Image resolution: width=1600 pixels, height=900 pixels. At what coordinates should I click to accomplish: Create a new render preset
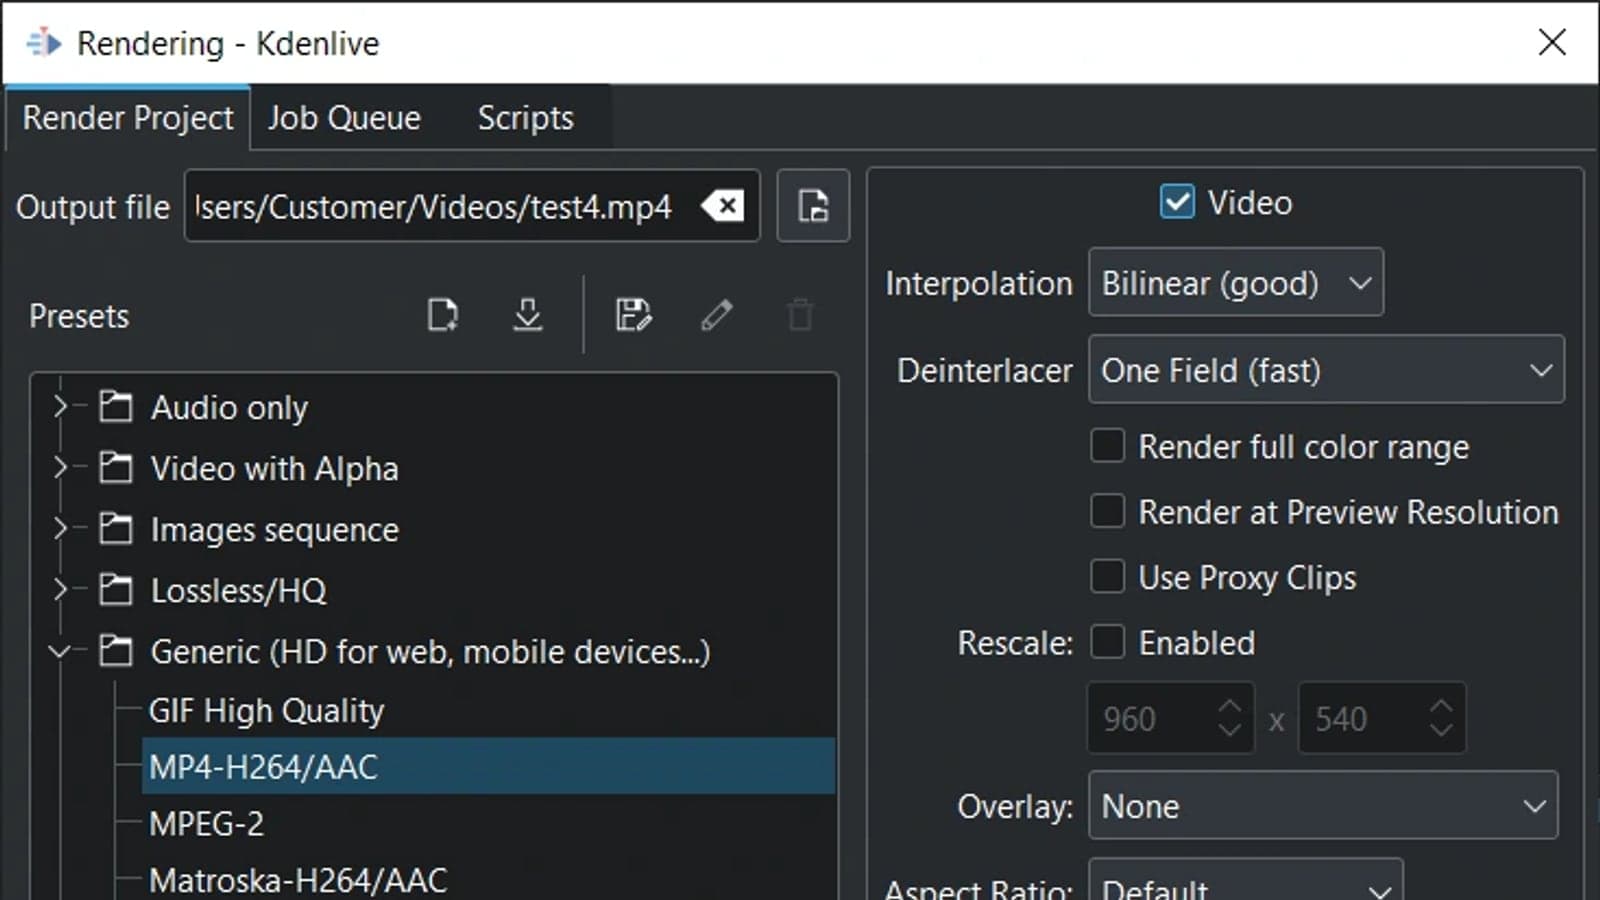pos(442,315)
